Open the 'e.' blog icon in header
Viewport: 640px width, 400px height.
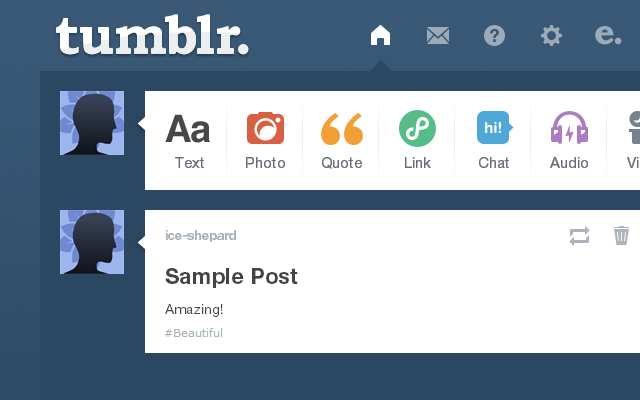coord(608,35)
